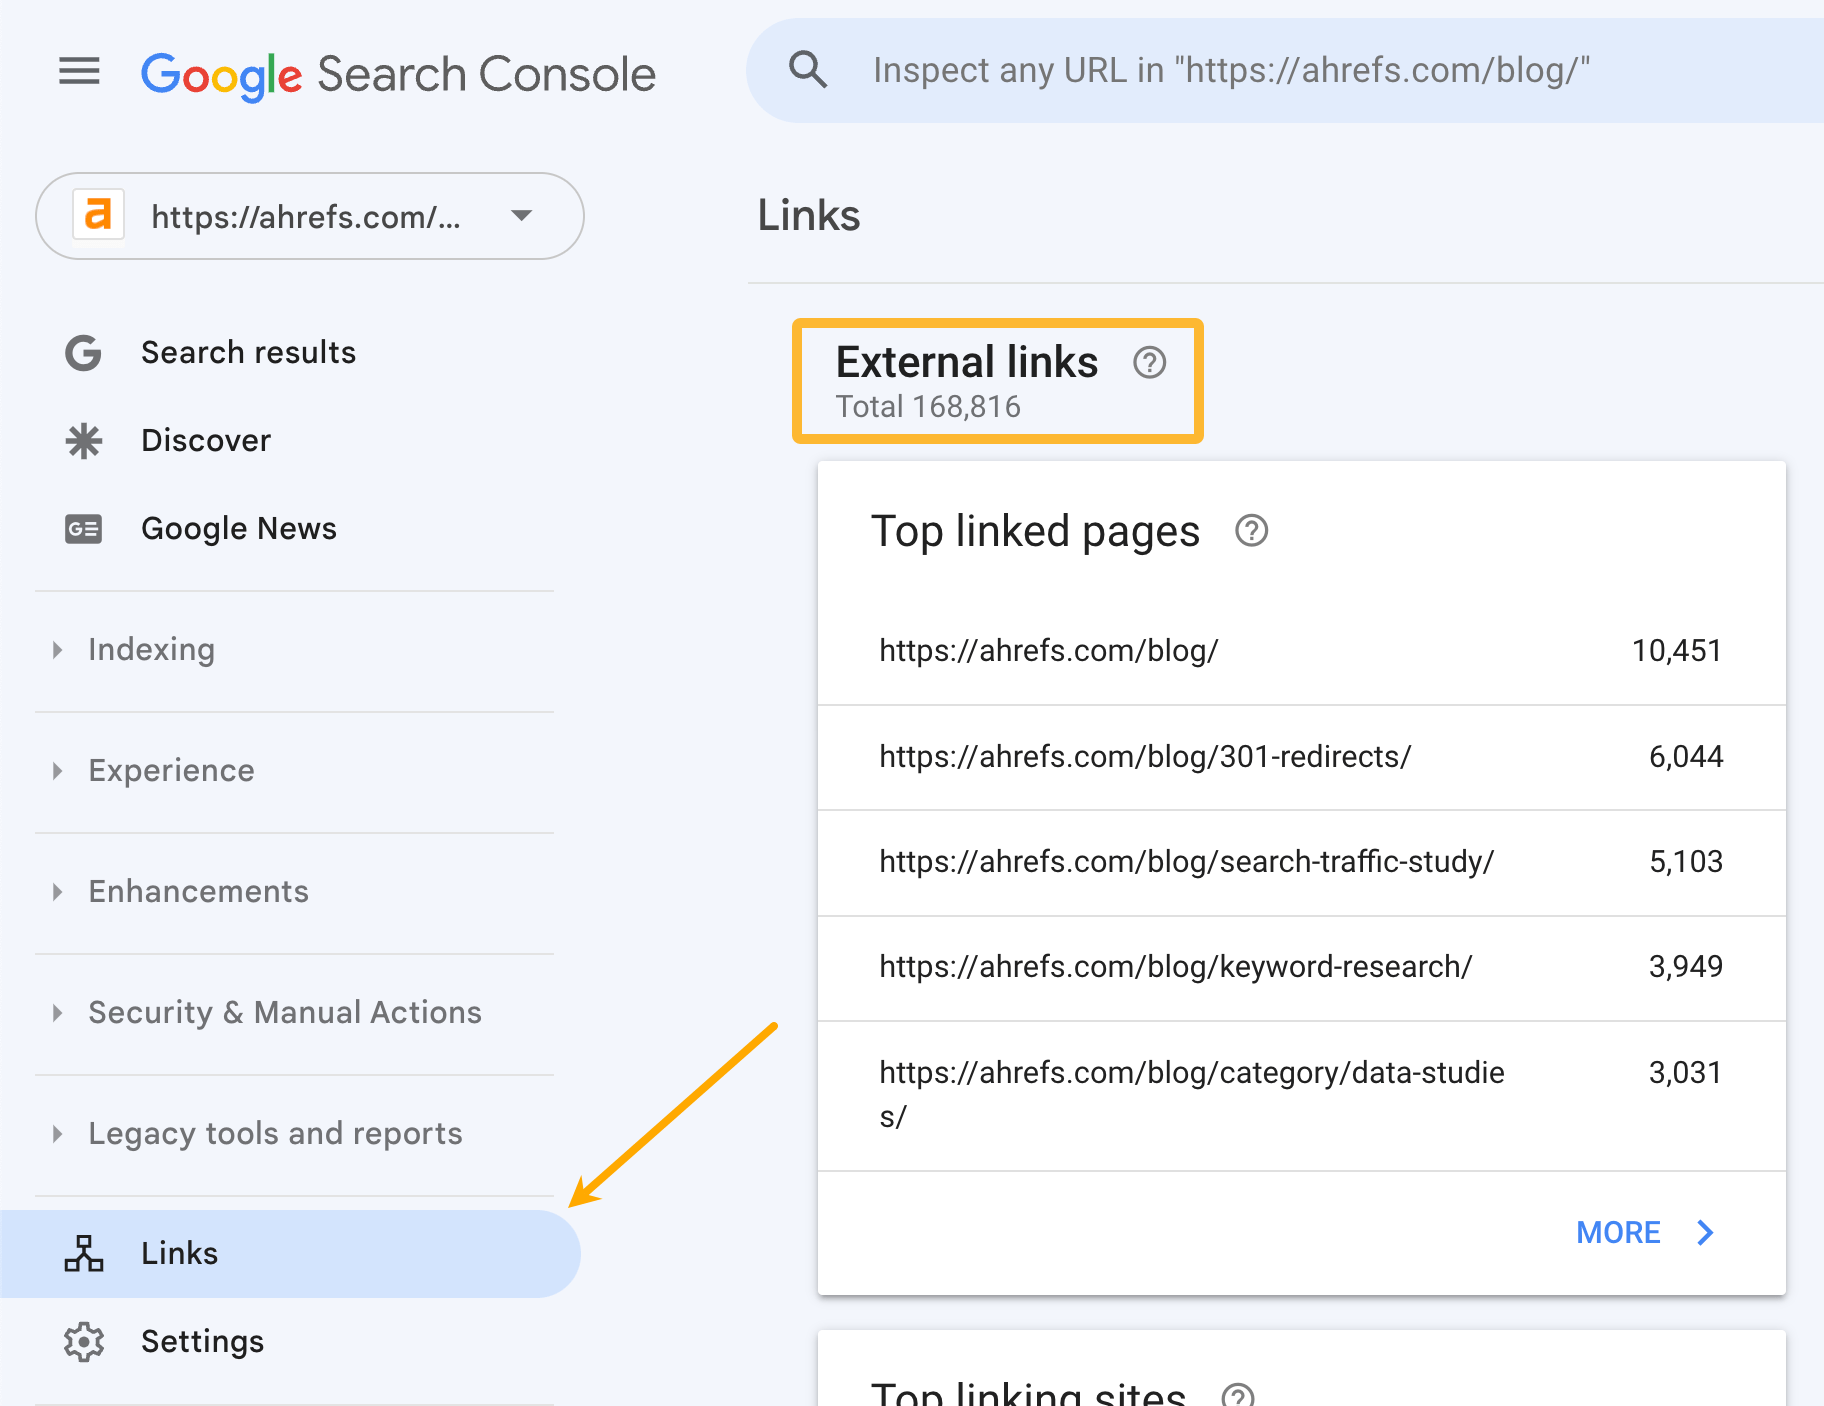The width and height of the screenshot is (1824, 1406).
Task: Select the search magnifier icon
Action: (x=808, y=70)
